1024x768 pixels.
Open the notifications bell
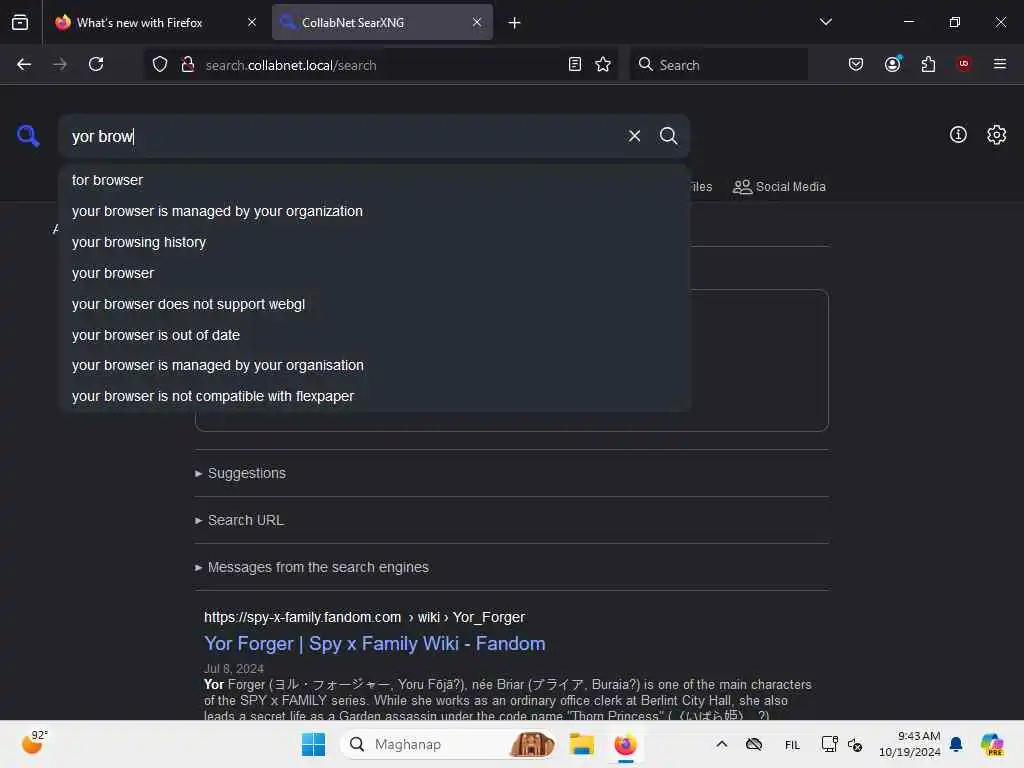(955, 744)
